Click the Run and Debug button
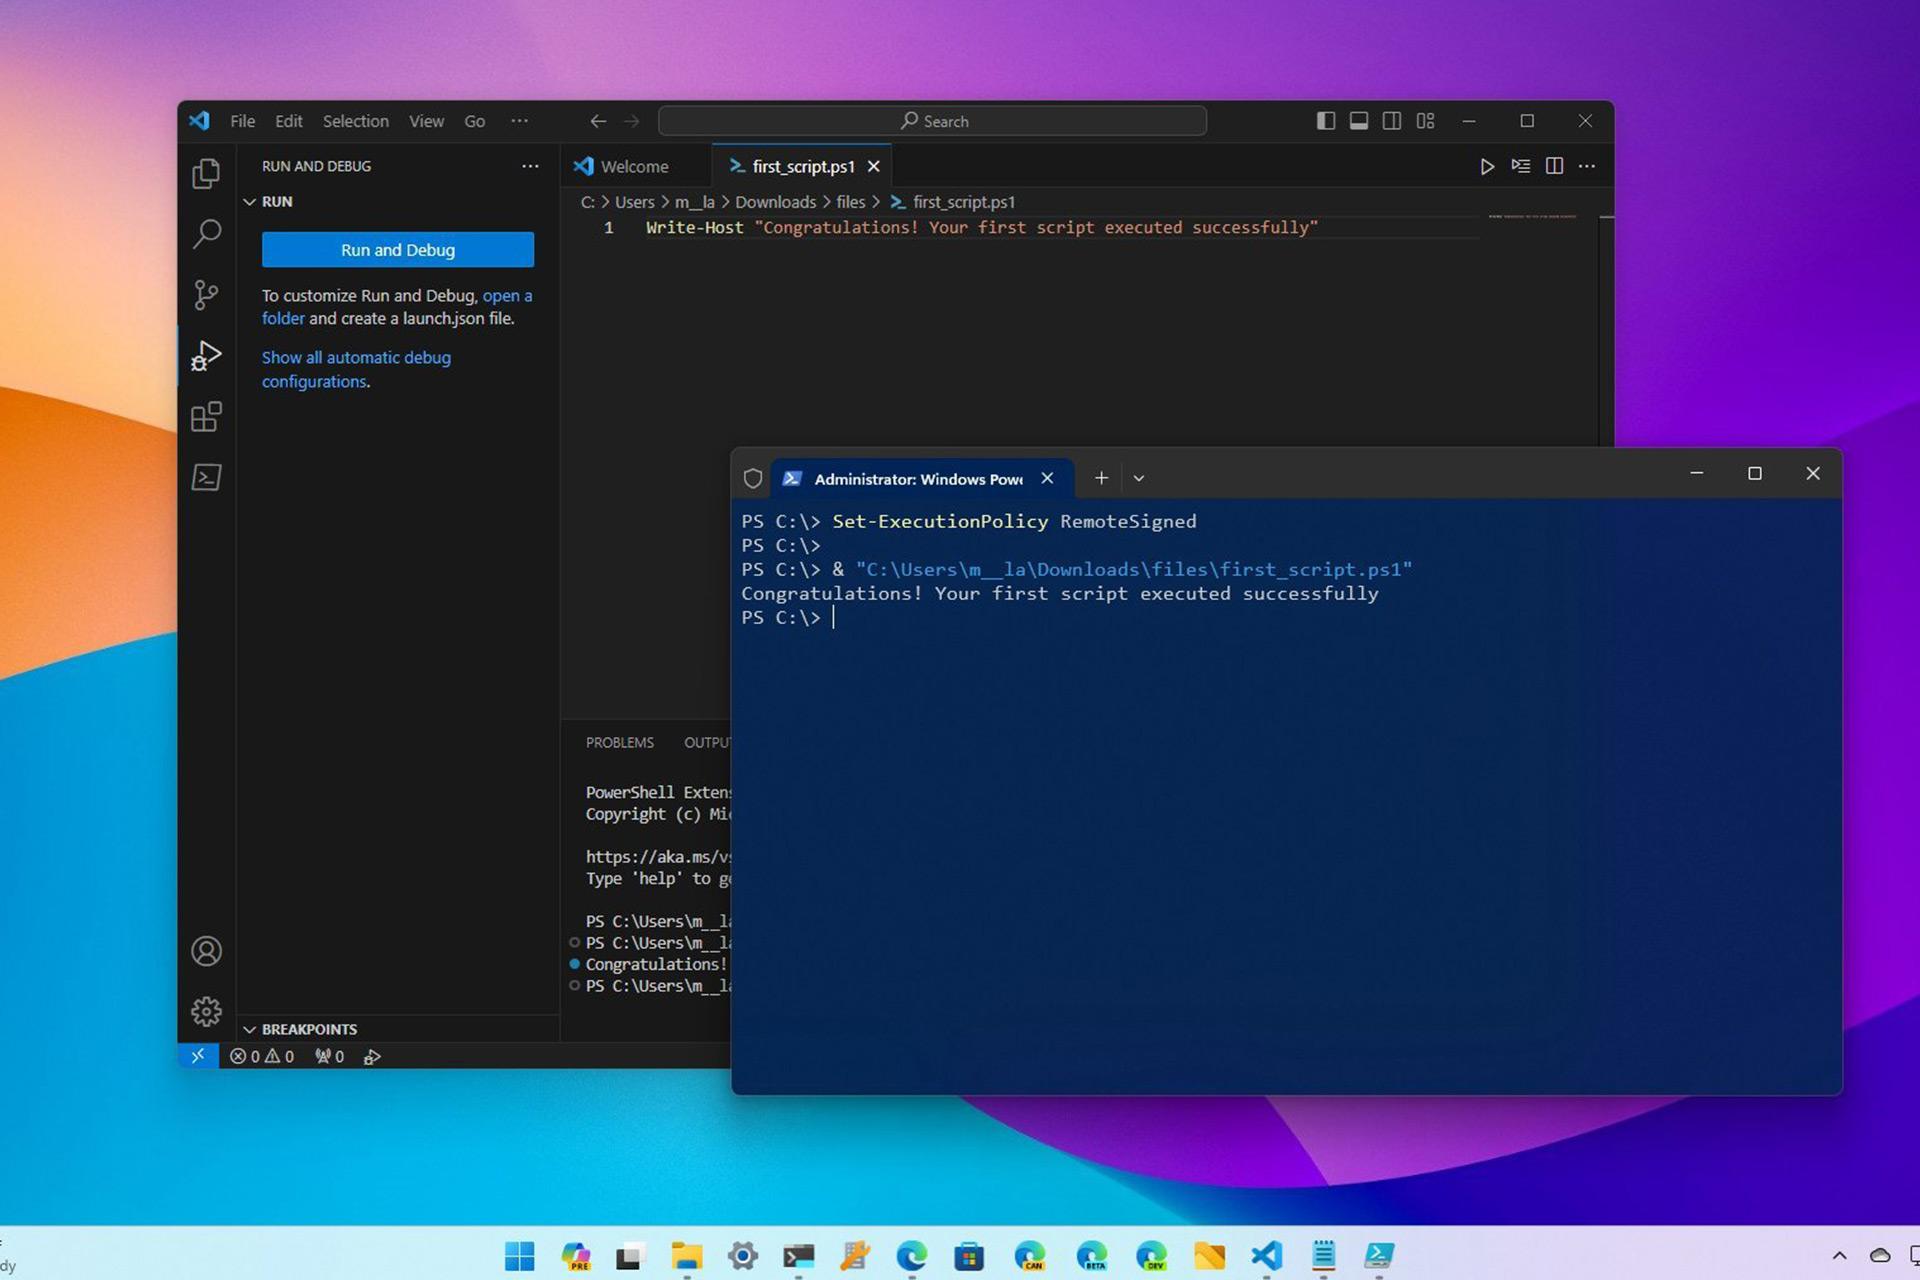The image size is (1920, 1280). pos(397,249)
